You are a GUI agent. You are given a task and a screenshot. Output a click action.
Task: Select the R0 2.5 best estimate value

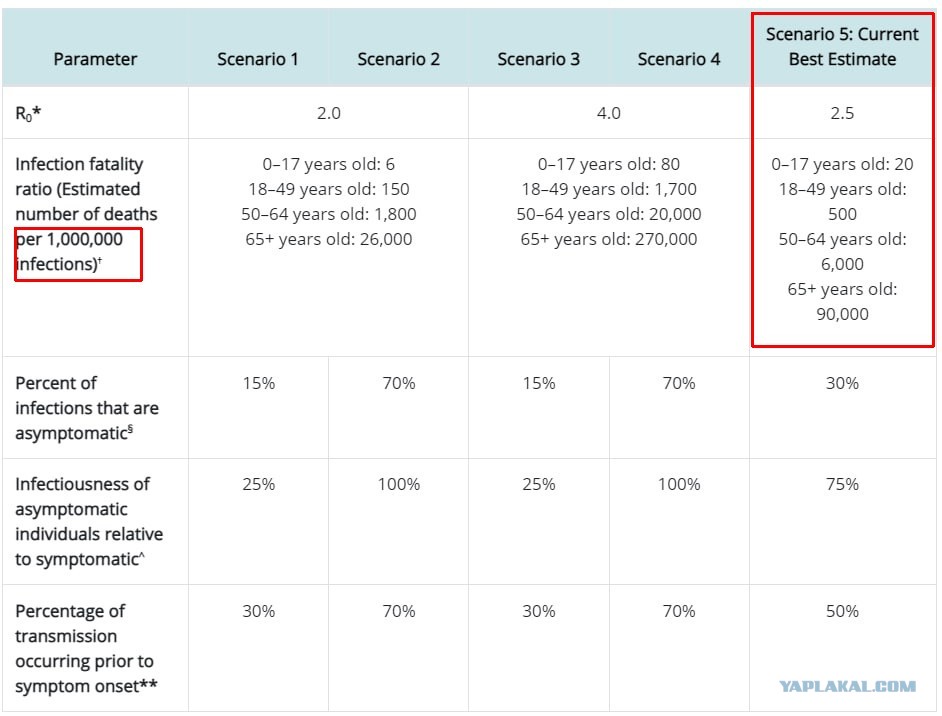pos(842,113)
